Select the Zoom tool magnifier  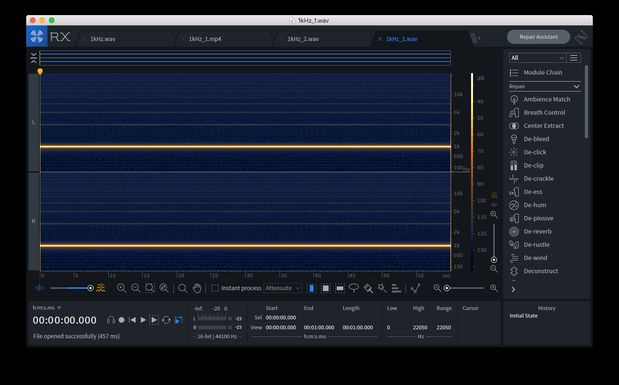pos(182,288)
